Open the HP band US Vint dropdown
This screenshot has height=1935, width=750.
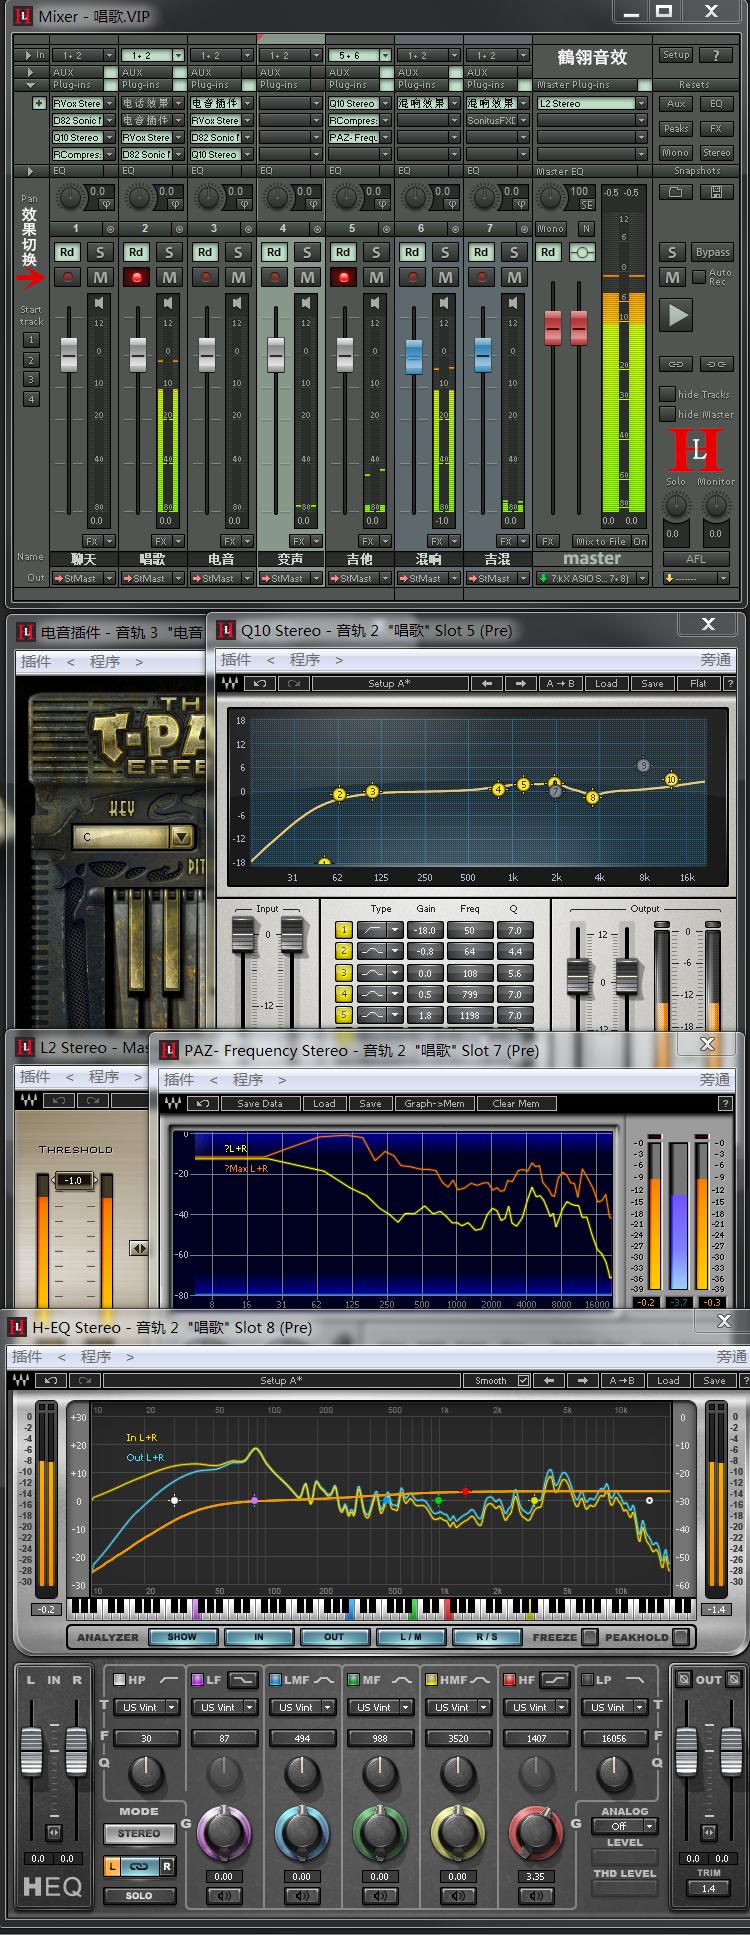pos(173,1708)
